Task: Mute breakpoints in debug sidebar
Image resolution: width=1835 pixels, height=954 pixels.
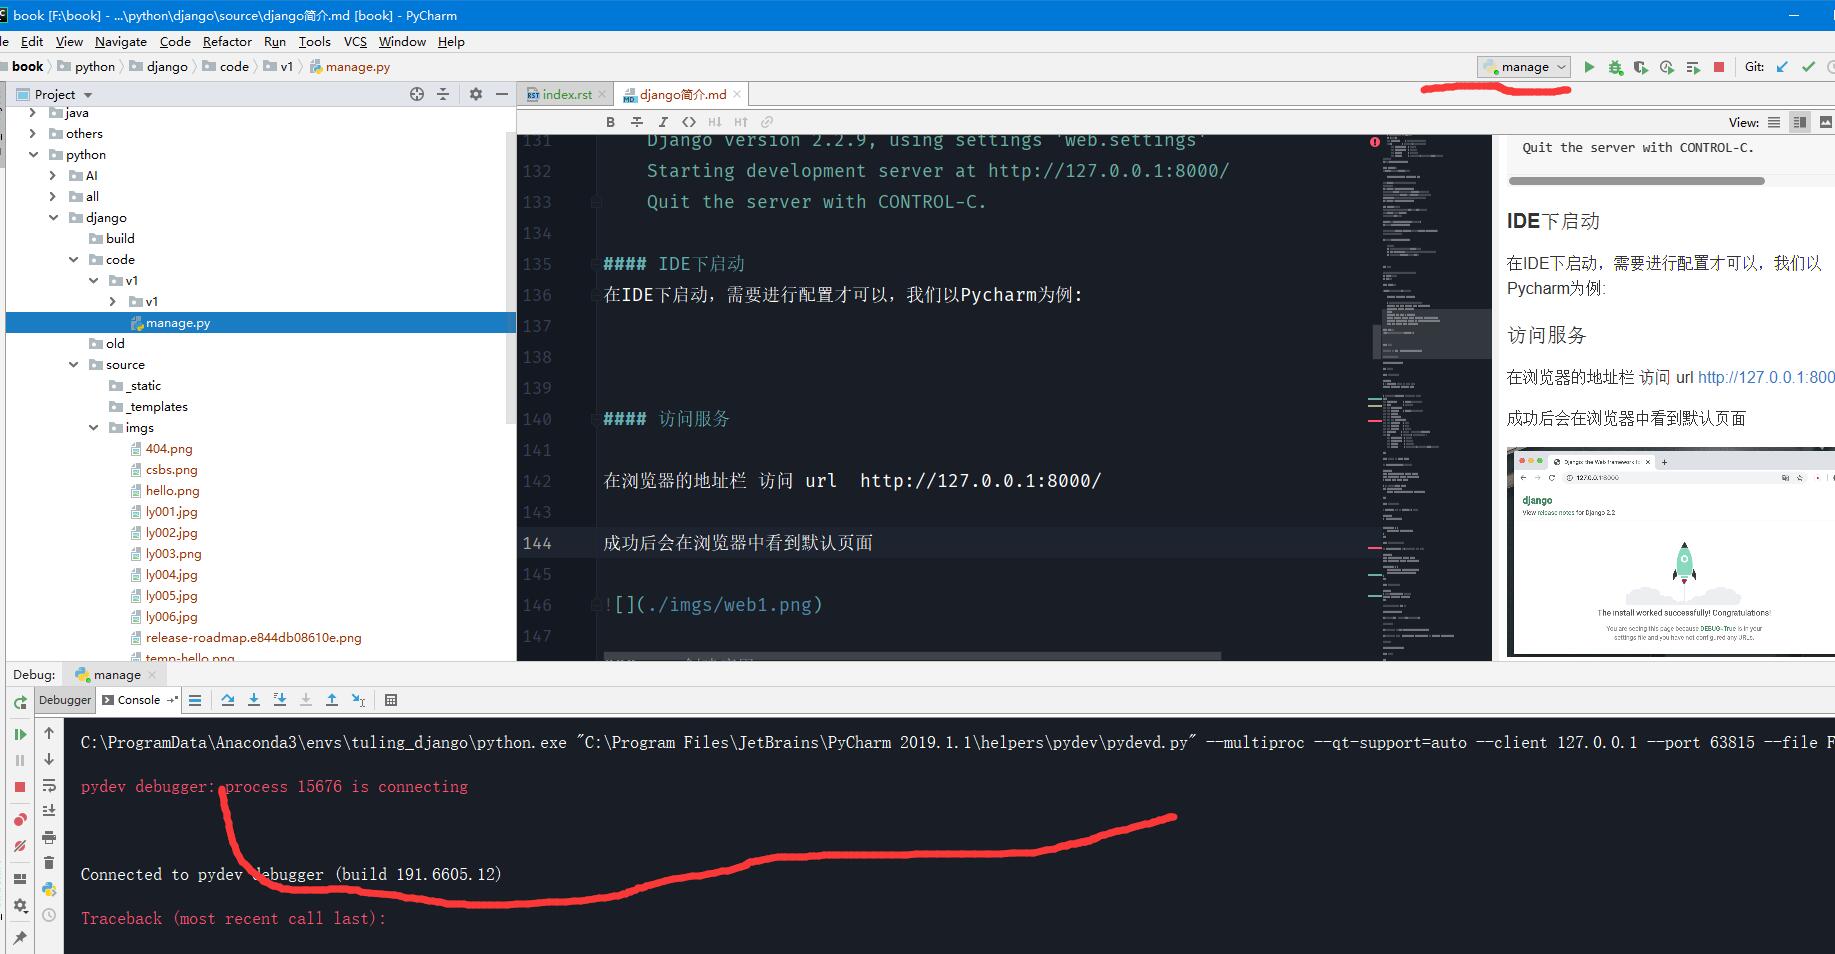Action: pyautogui.click(x=20, y=846)
